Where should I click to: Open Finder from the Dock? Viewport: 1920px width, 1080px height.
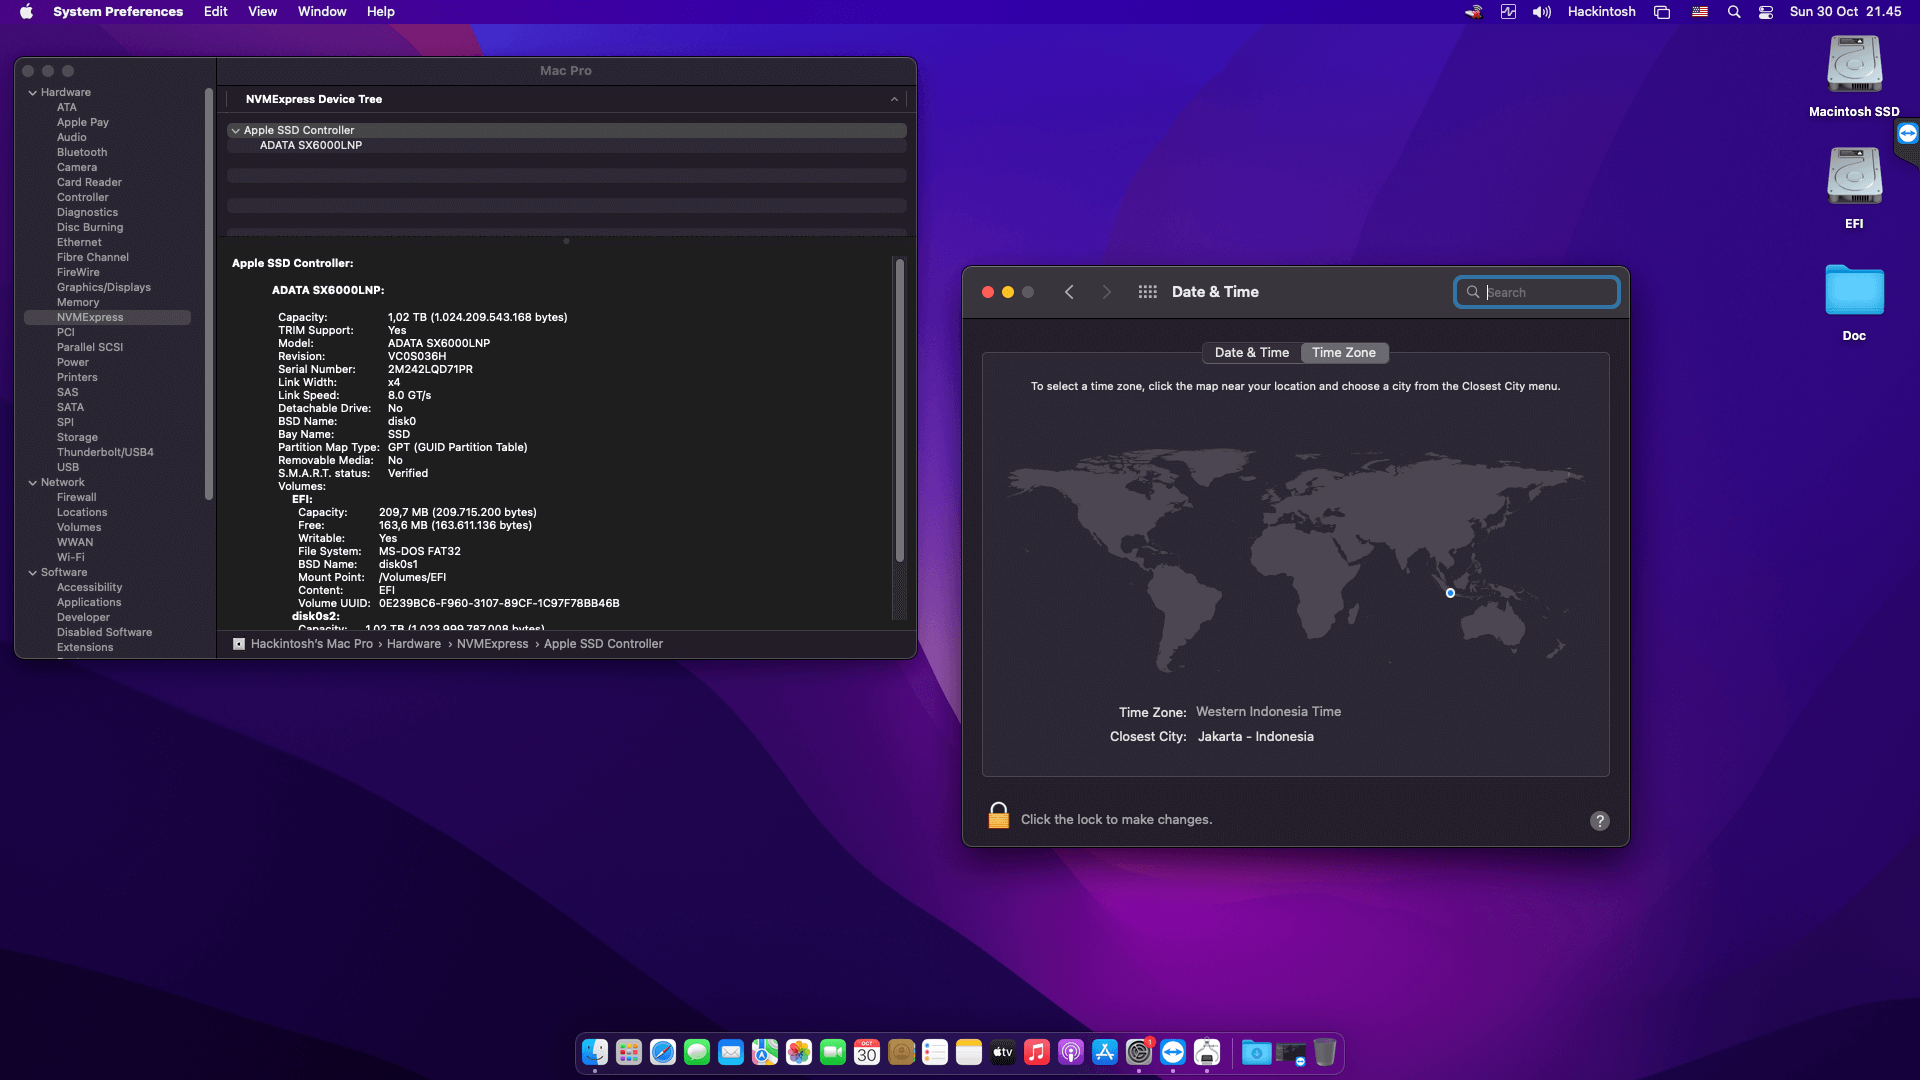tap(594, 1052)
